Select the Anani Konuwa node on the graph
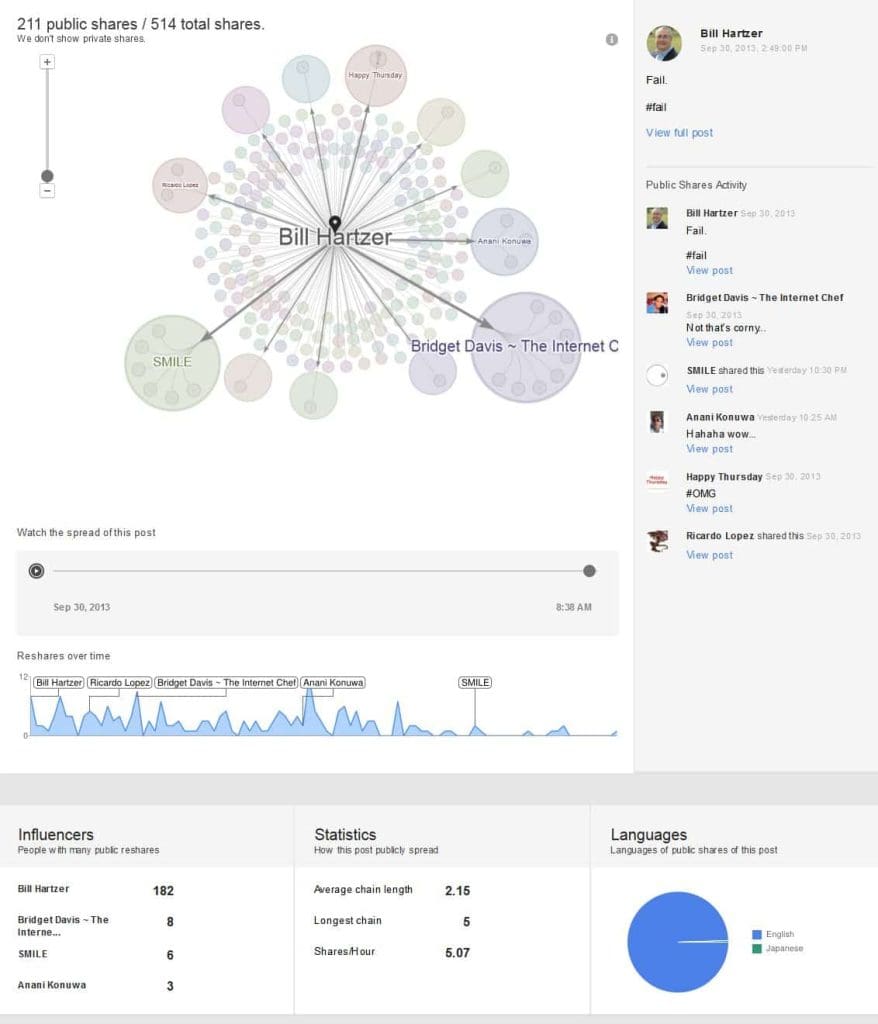Image resolution: width=878 pixels, height=1024 pixels. 506,240
